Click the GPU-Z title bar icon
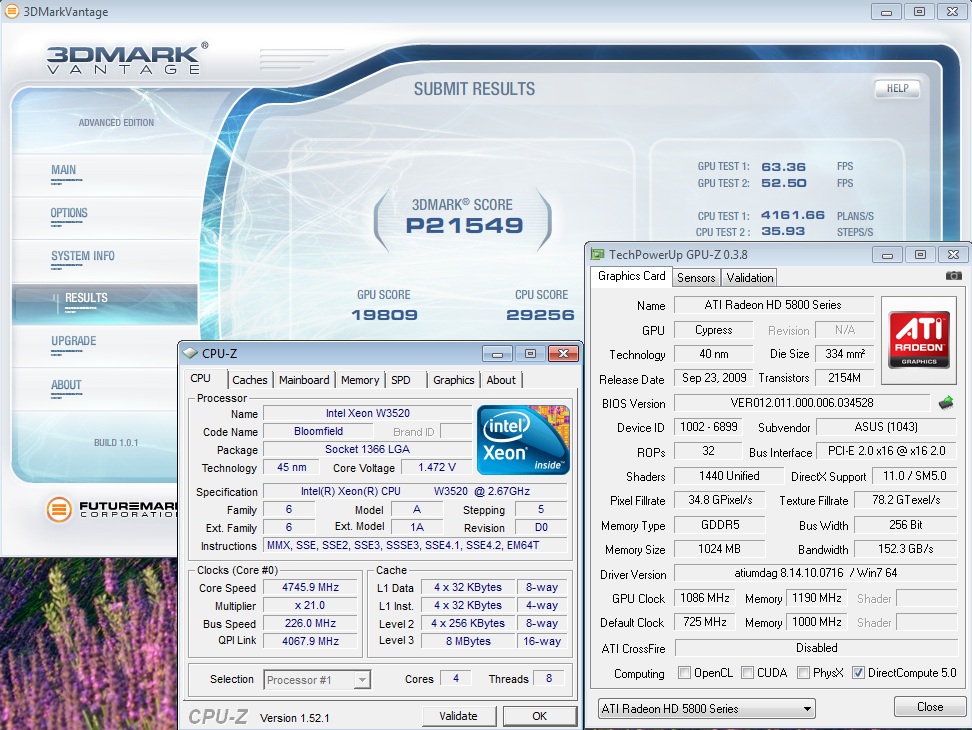Screen dimensions: 972x730 (598, 254)
